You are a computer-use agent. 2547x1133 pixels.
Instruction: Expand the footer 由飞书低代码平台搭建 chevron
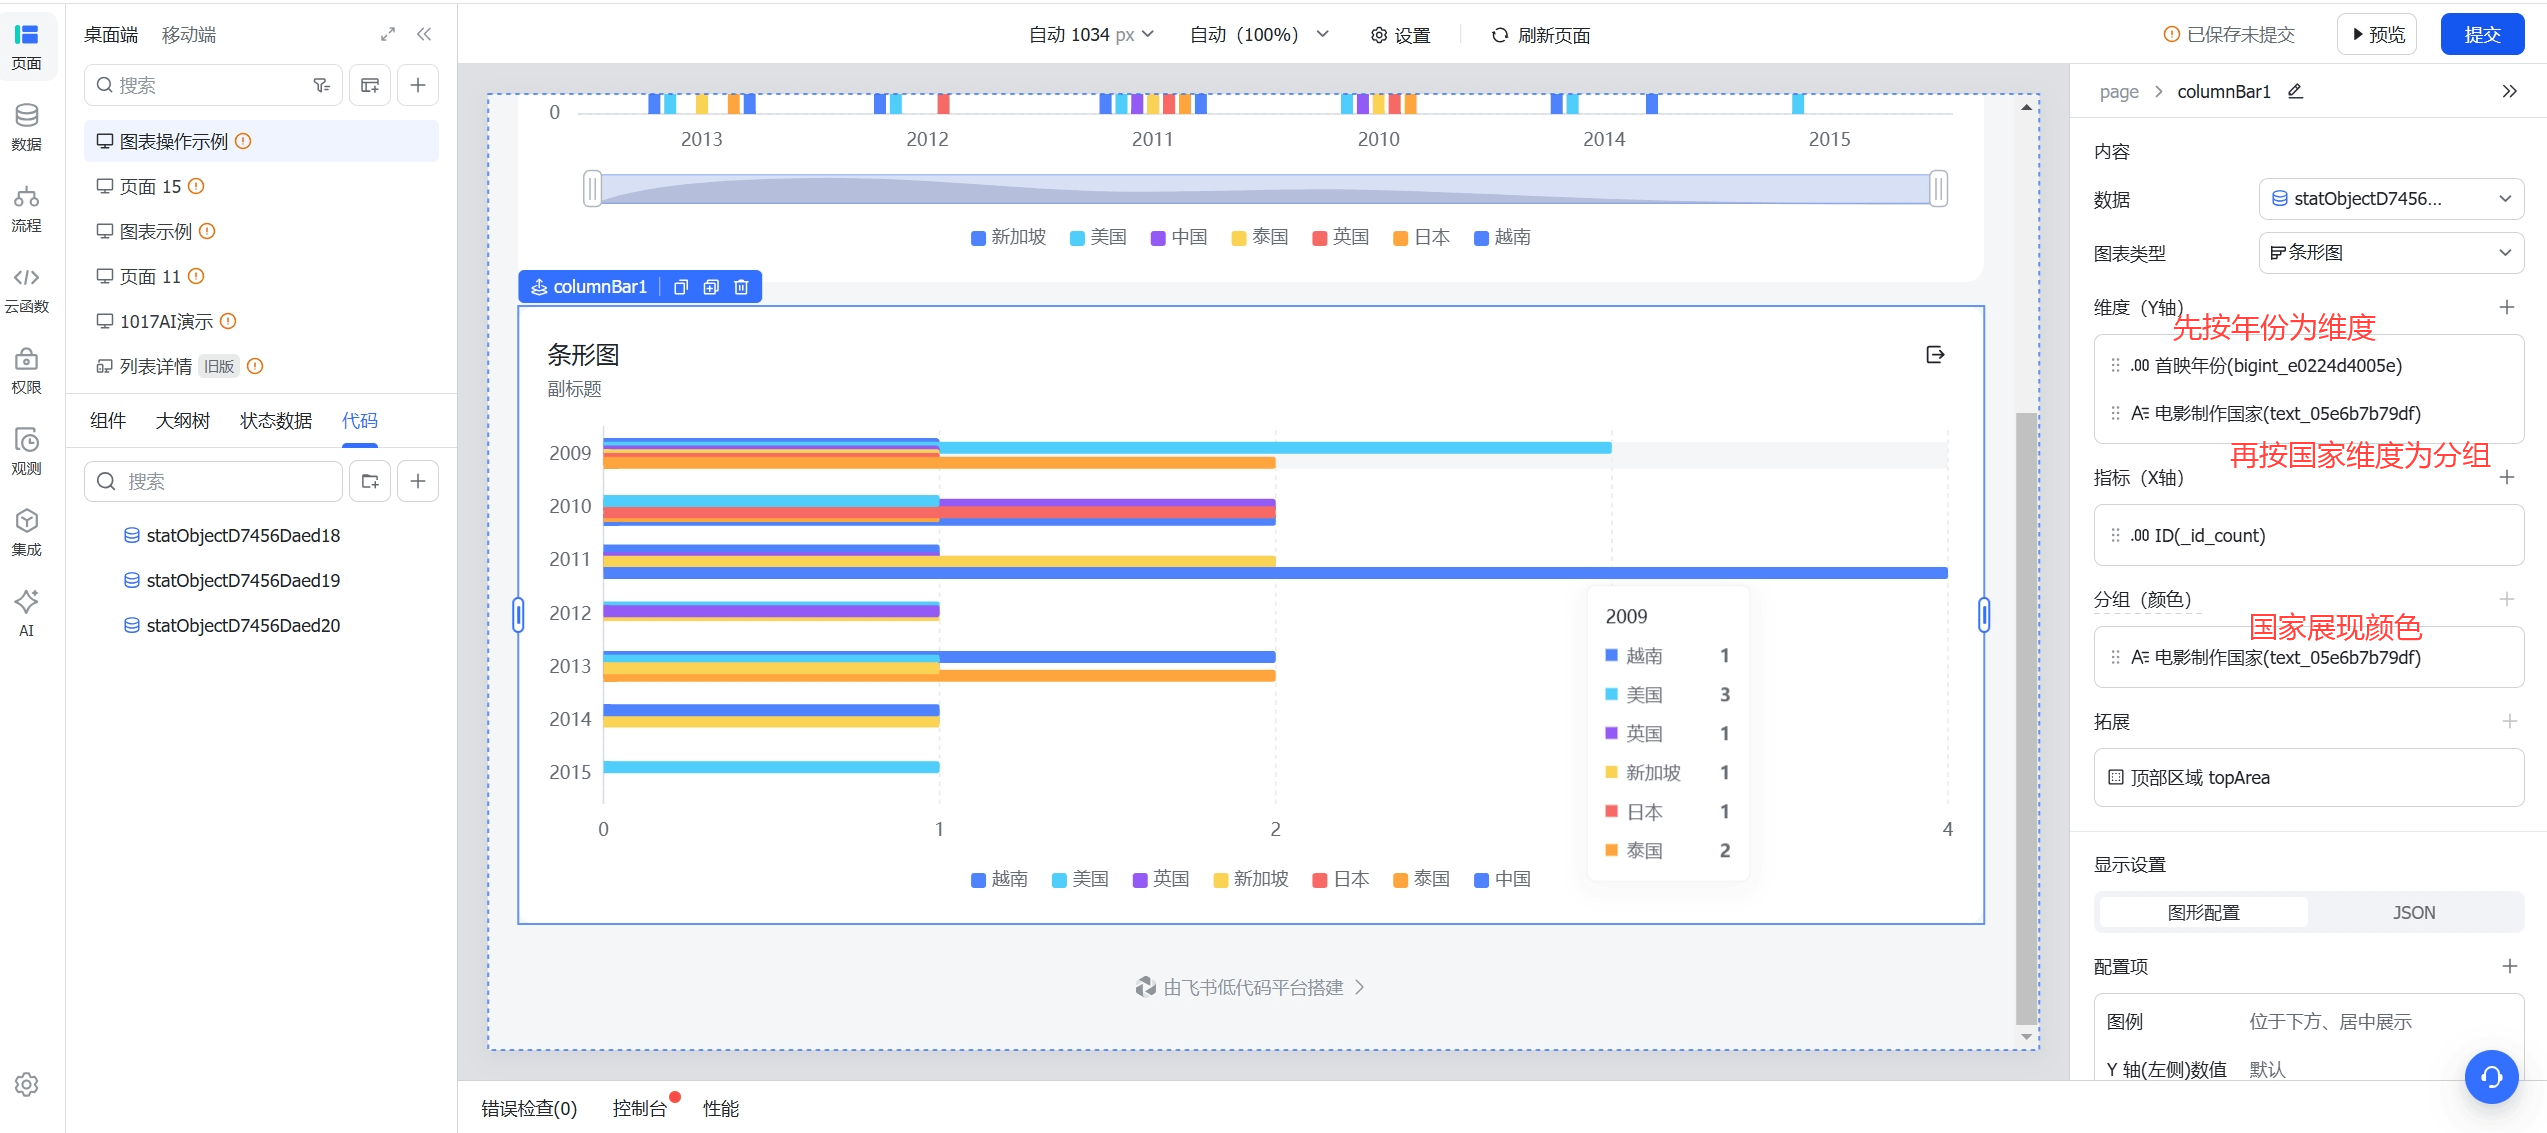click(x=1359, y=987)
